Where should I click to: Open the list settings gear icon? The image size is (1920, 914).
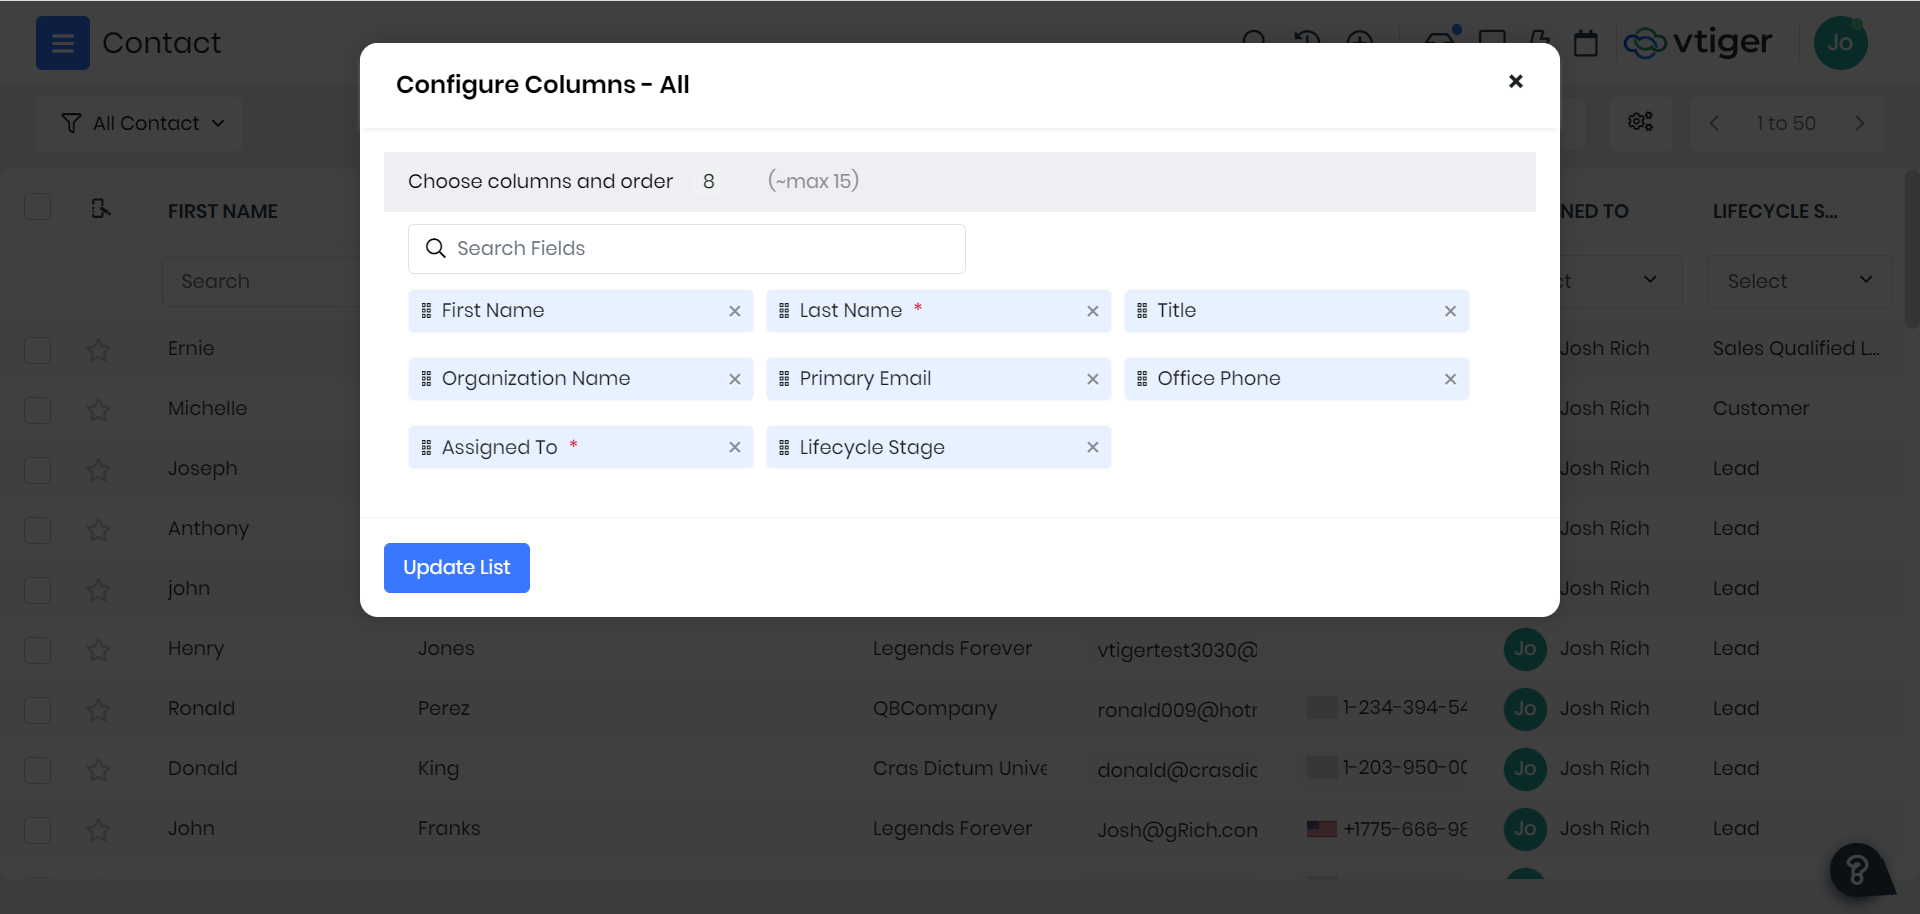tap(1640, 122)
